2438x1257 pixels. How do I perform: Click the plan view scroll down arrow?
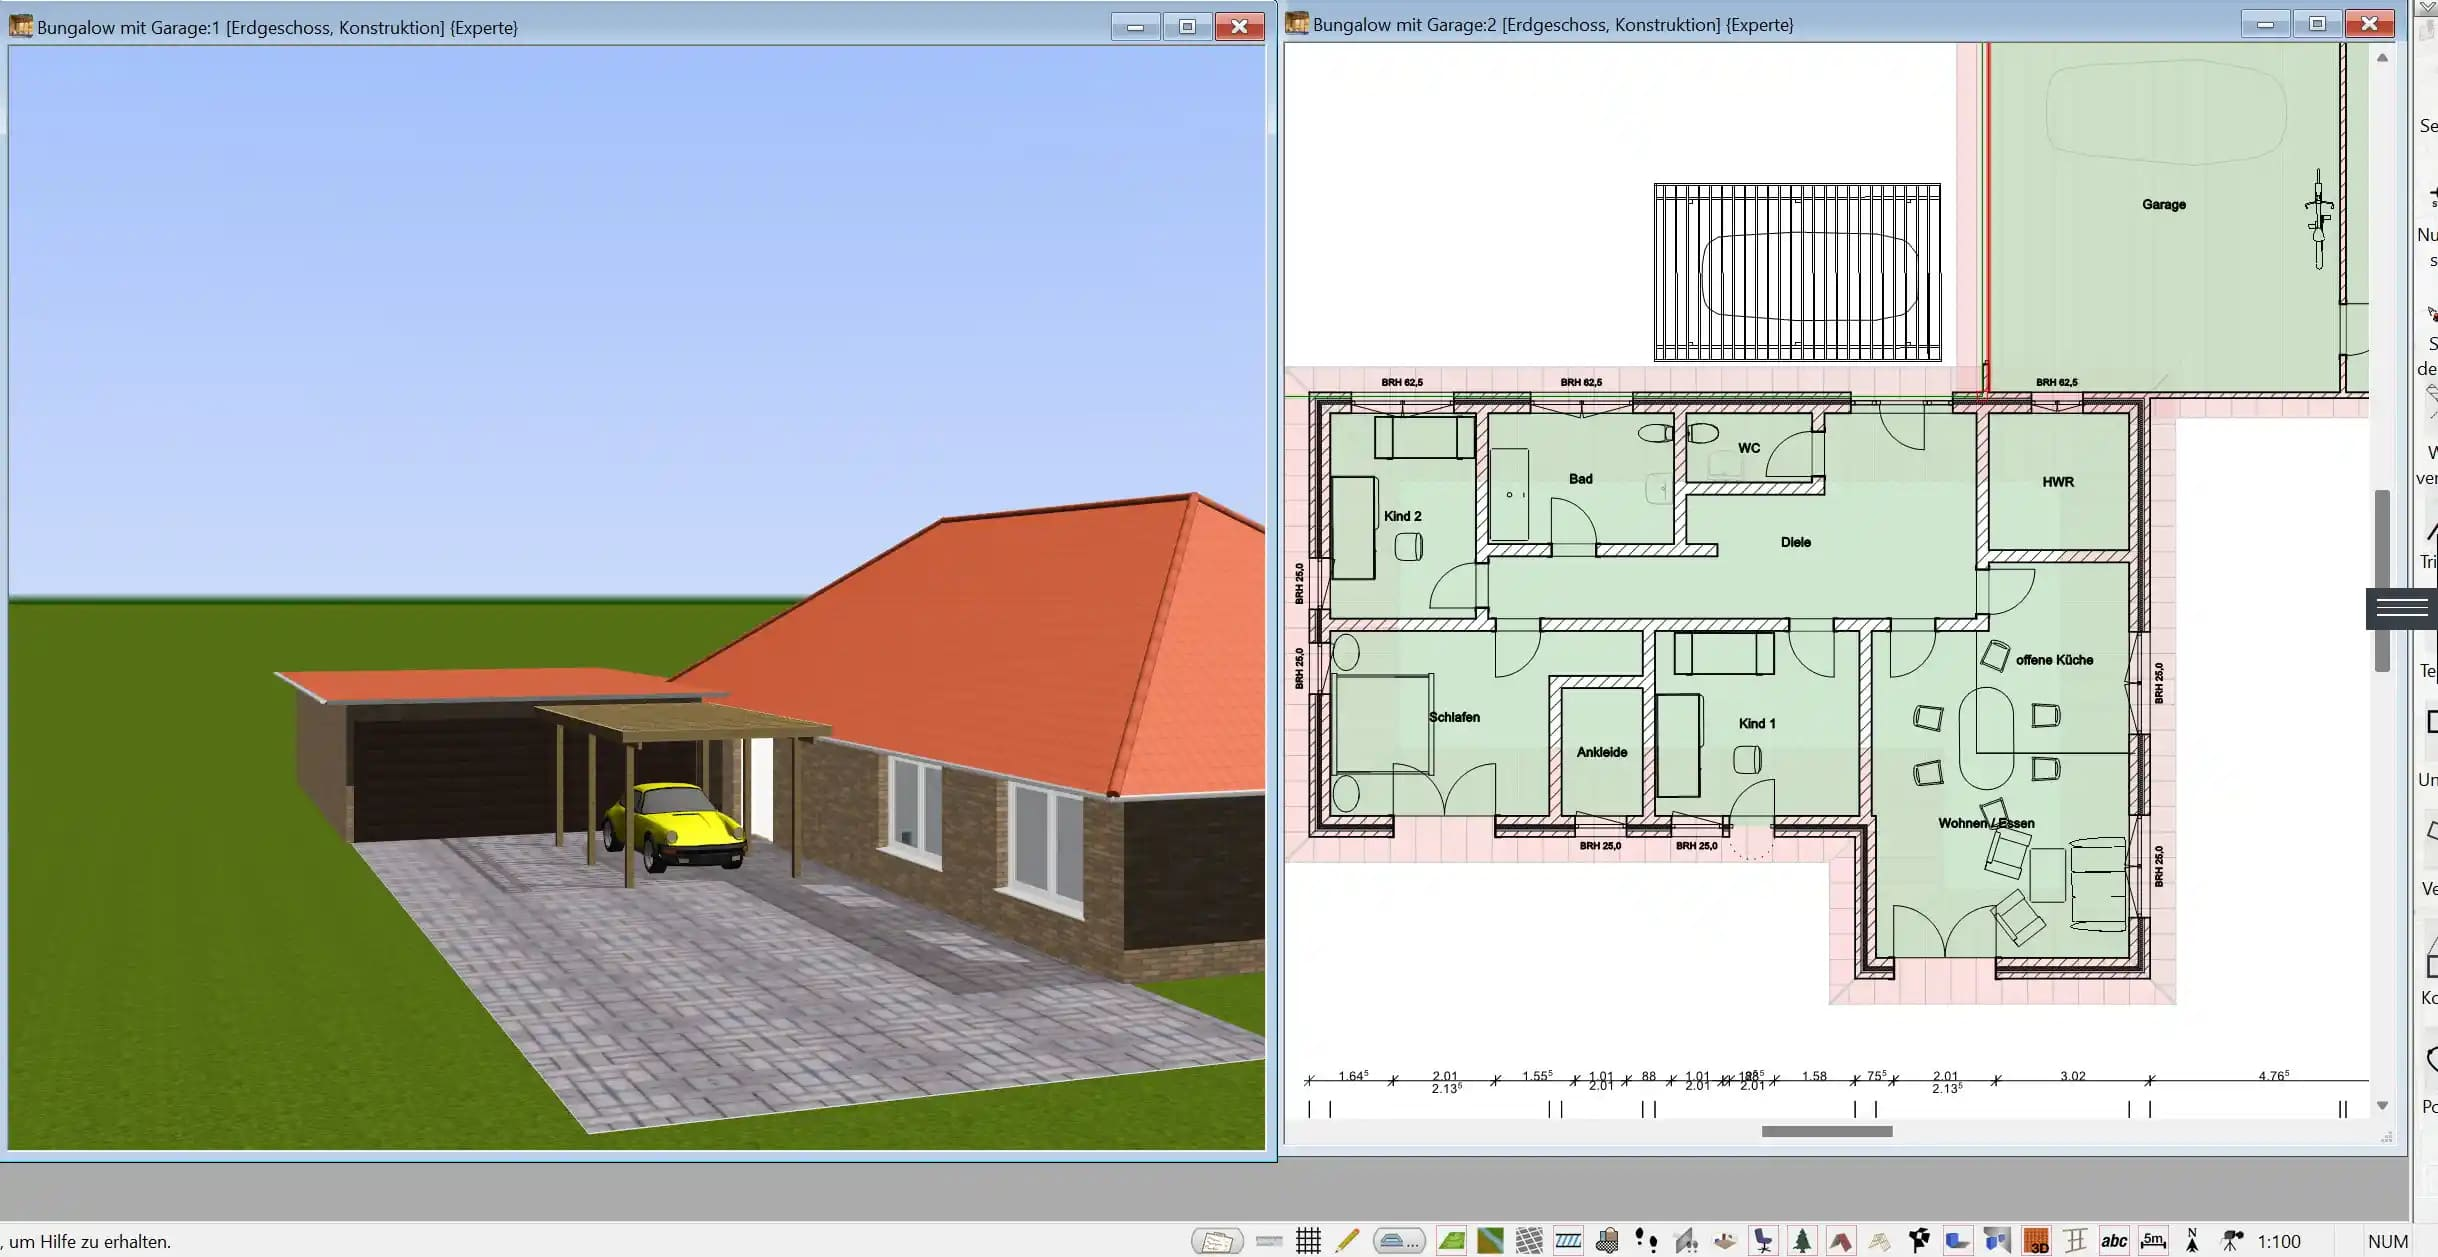pos(2382,1105)
